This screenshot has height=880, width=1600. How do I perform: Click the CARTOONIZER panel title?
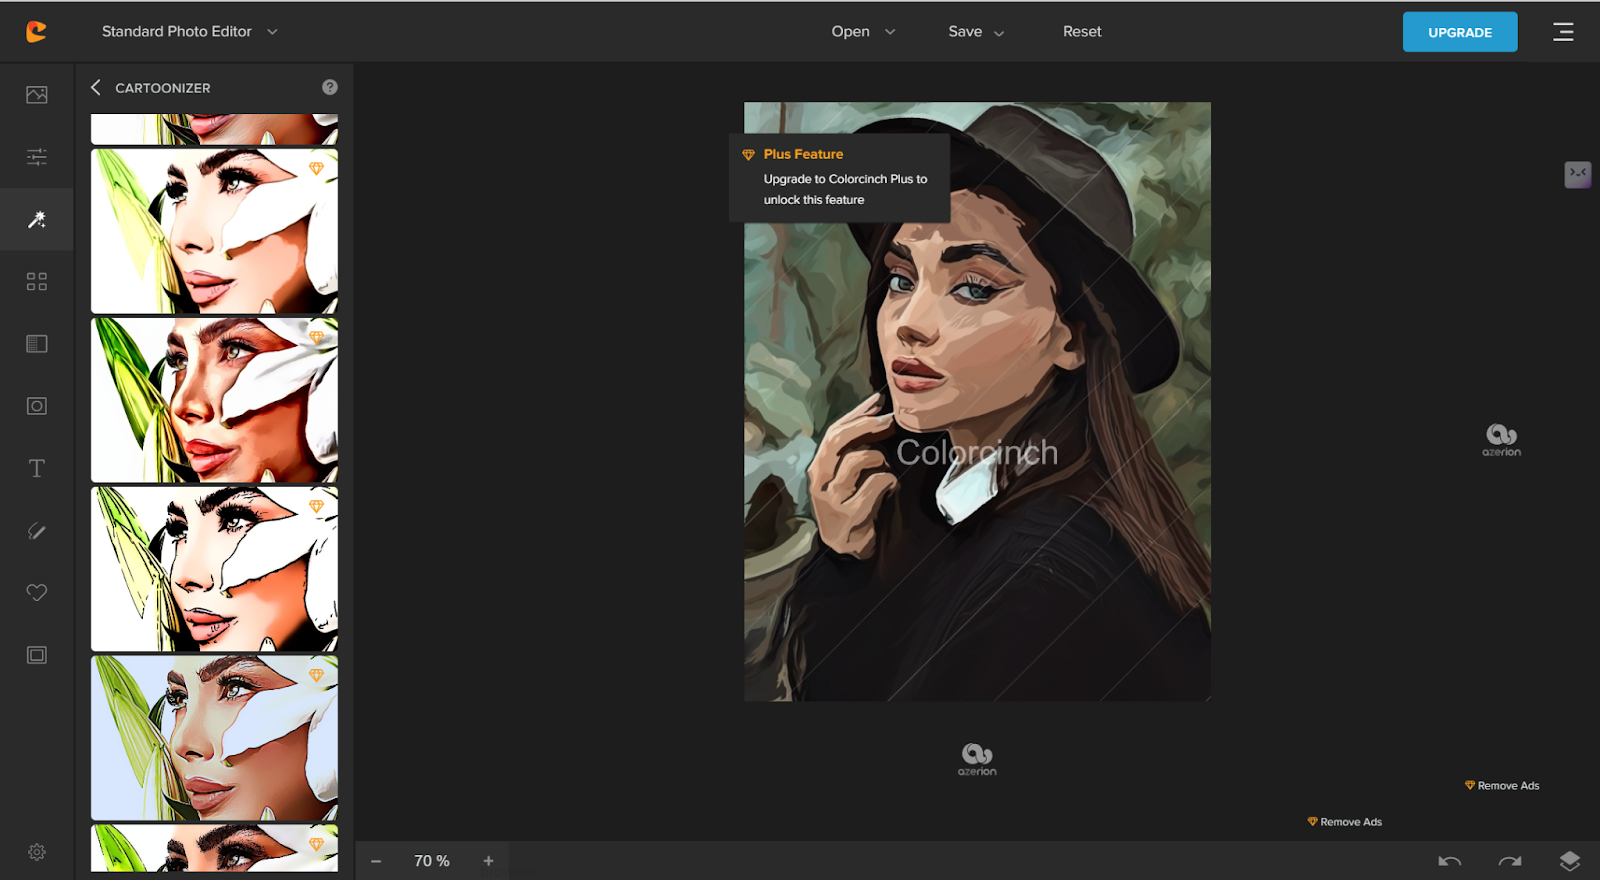[x=163, y=88]
